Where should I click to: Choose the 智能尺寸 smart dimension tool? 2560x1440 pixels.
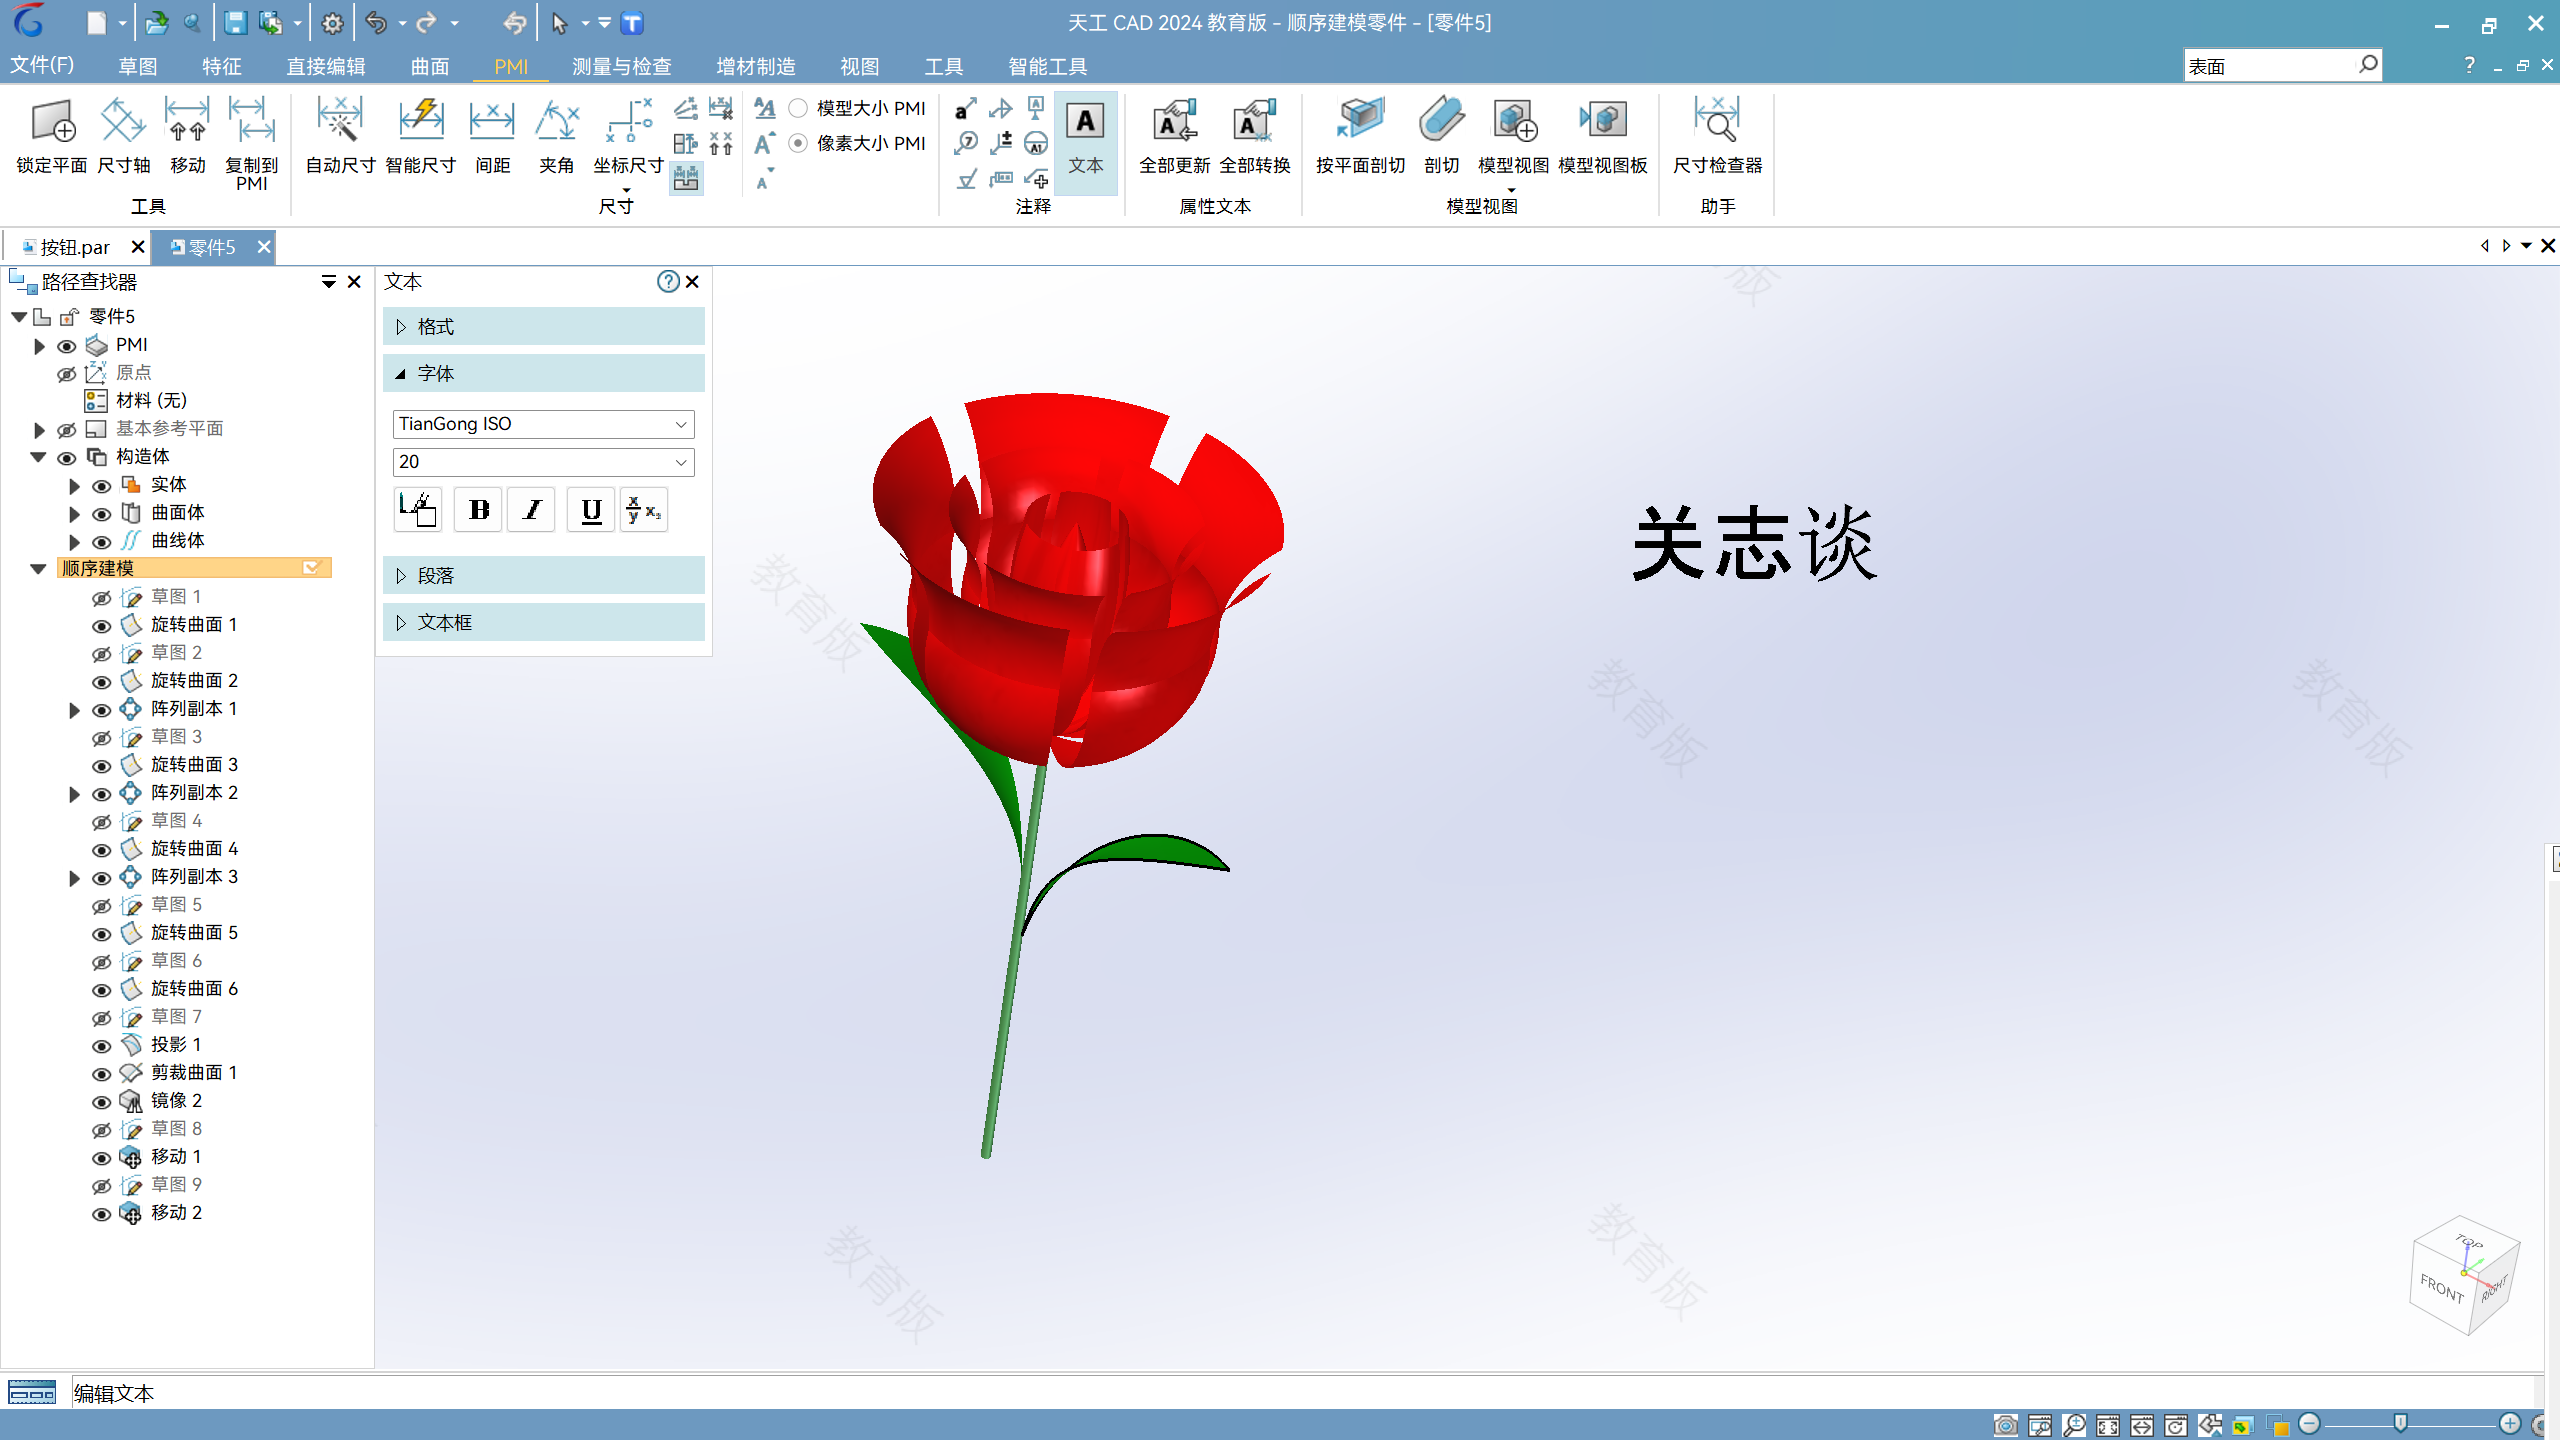coord(421,137)
